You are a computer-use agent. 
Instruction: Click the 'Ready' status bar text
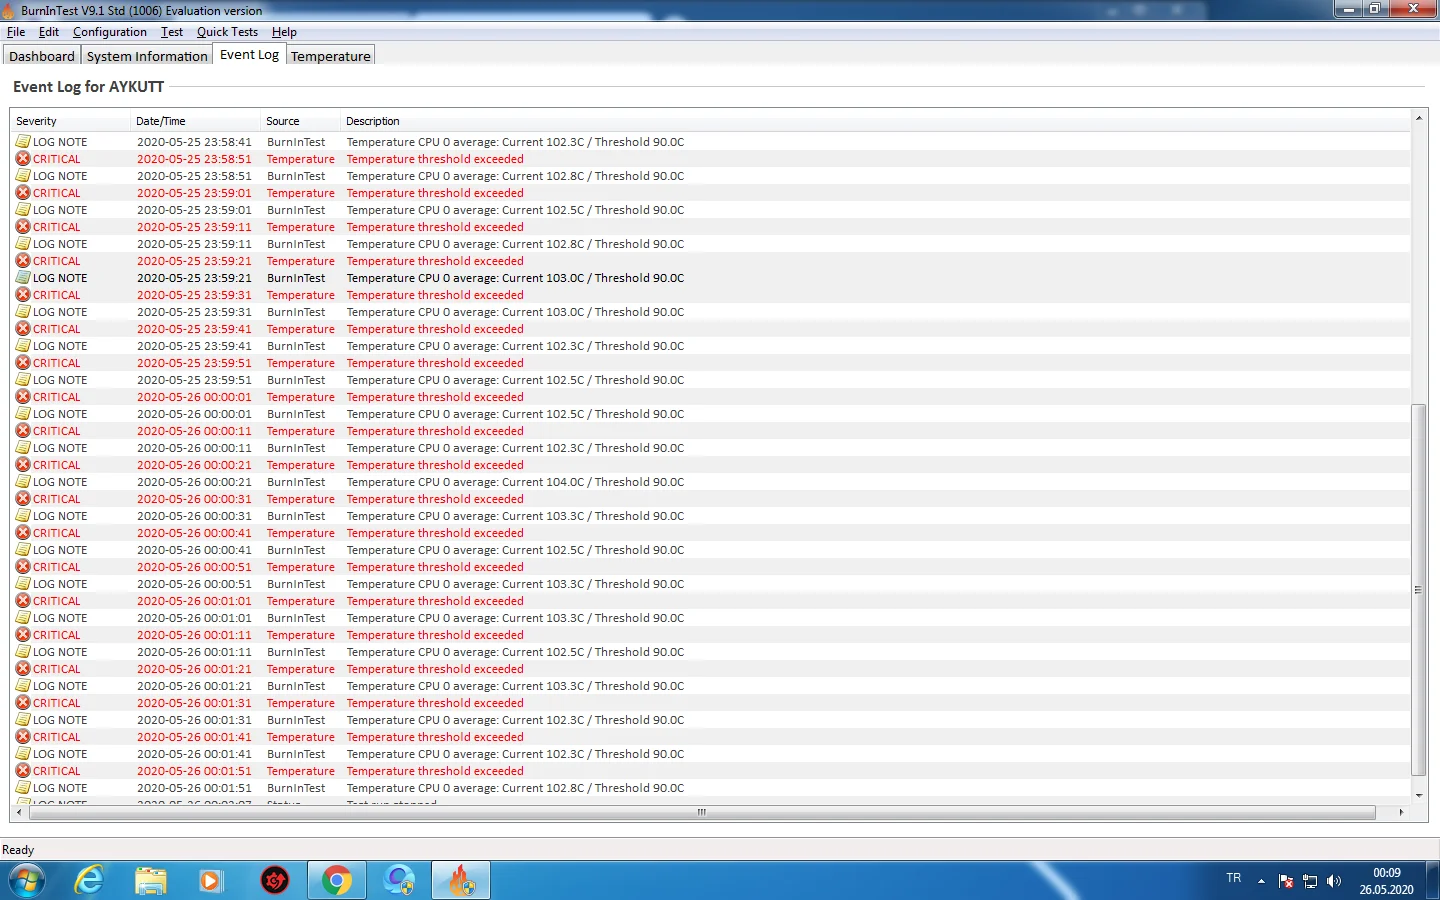coord(18,850)
